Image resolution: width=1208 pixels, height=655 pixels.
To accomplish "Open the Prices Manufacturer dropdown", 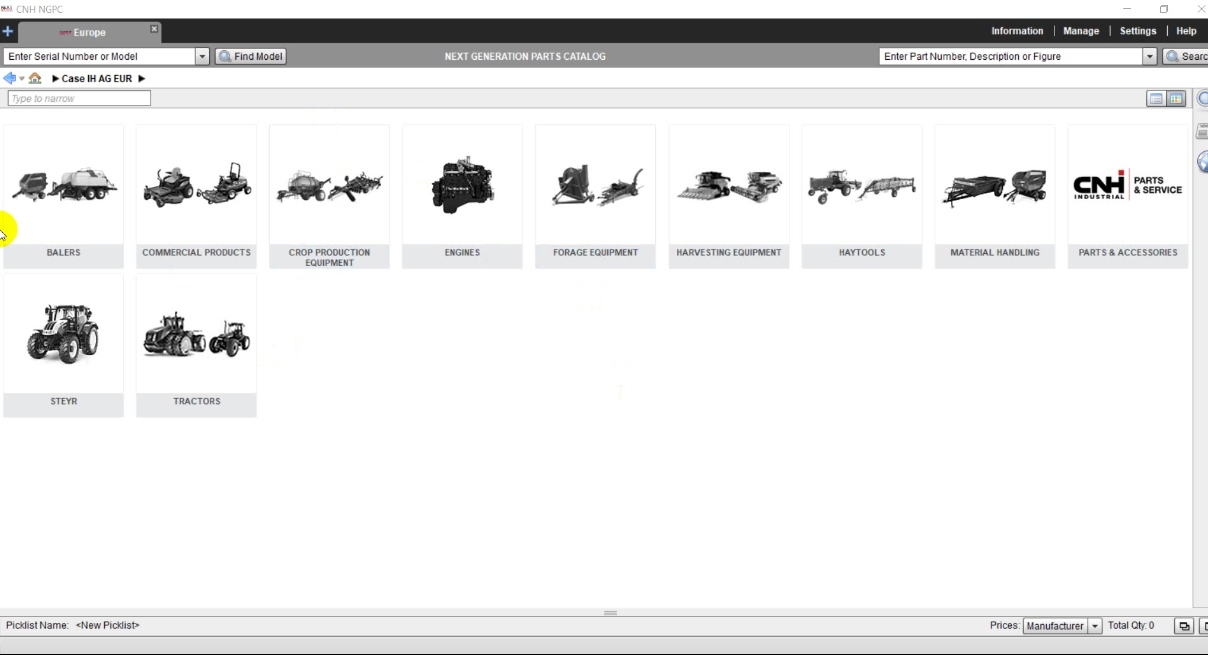I will click(x=1062, y=626).
